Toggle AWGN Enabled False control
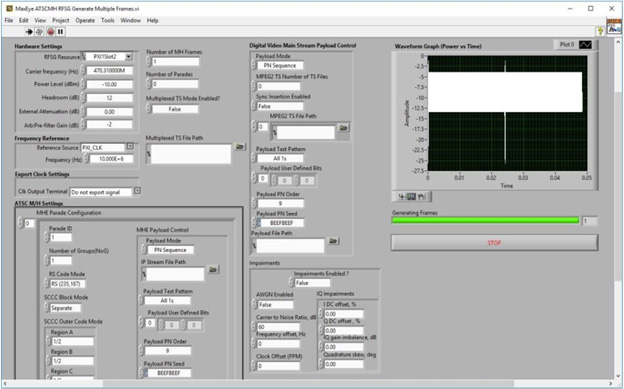 coord(275,305)
